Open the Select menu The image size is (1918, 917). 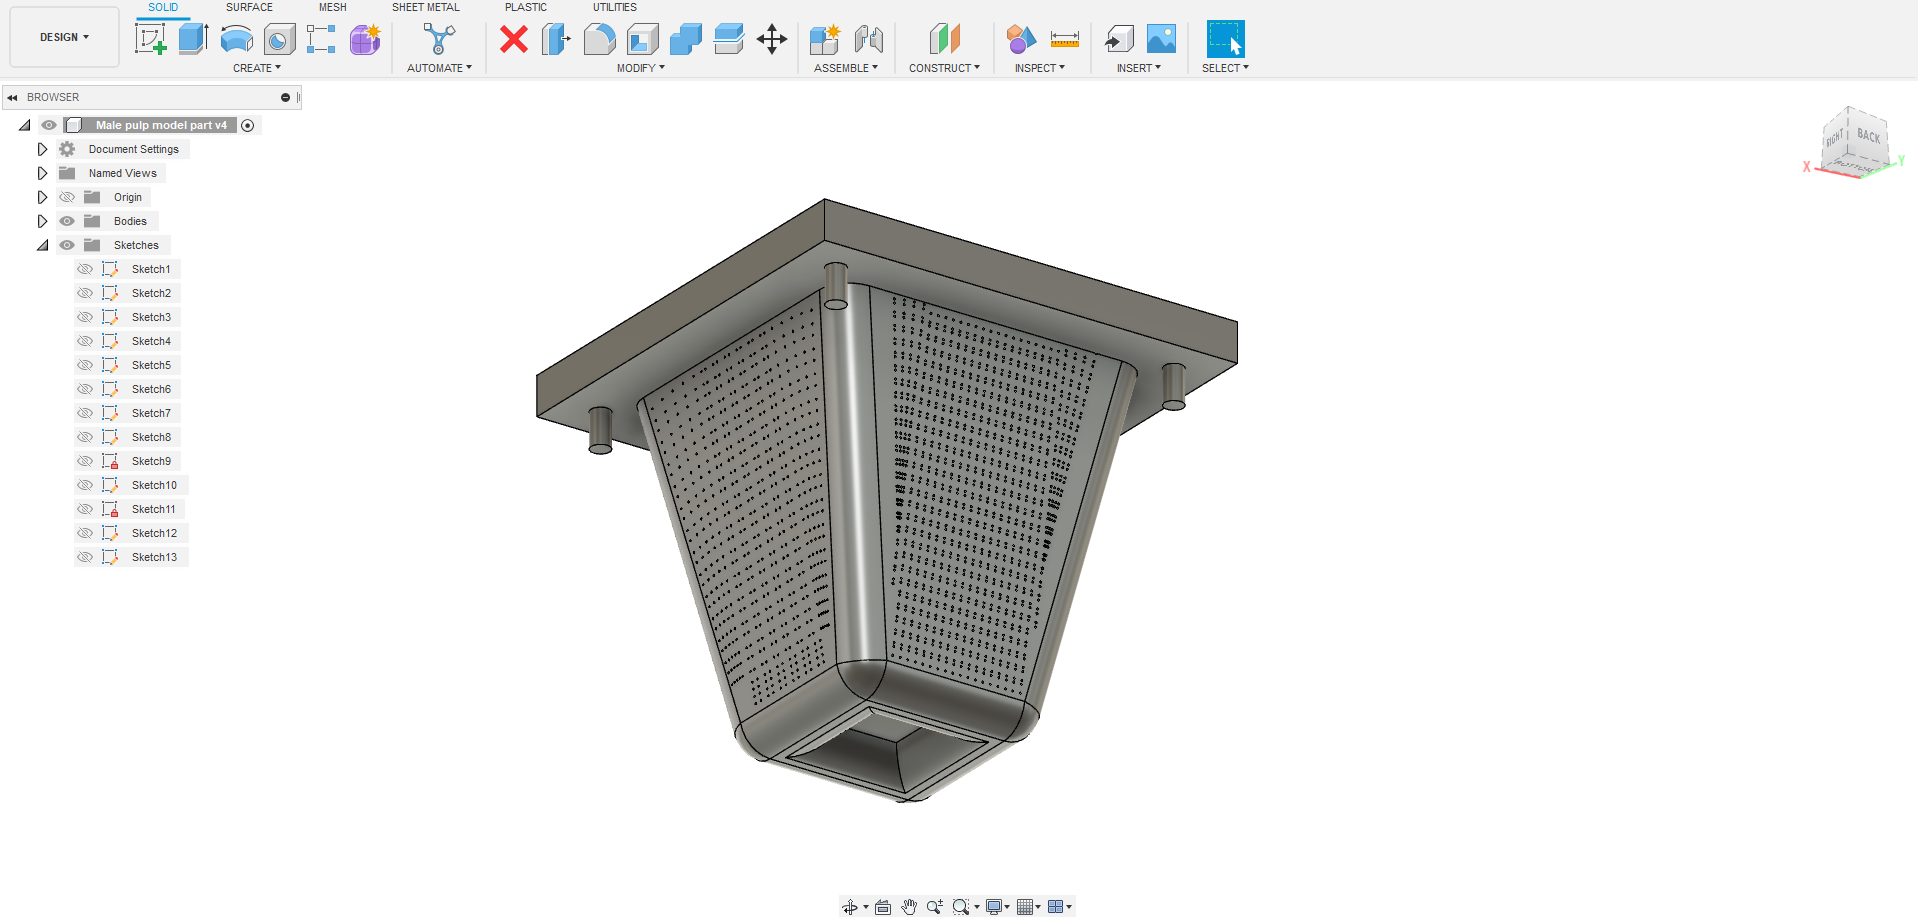pos(1225,68)
